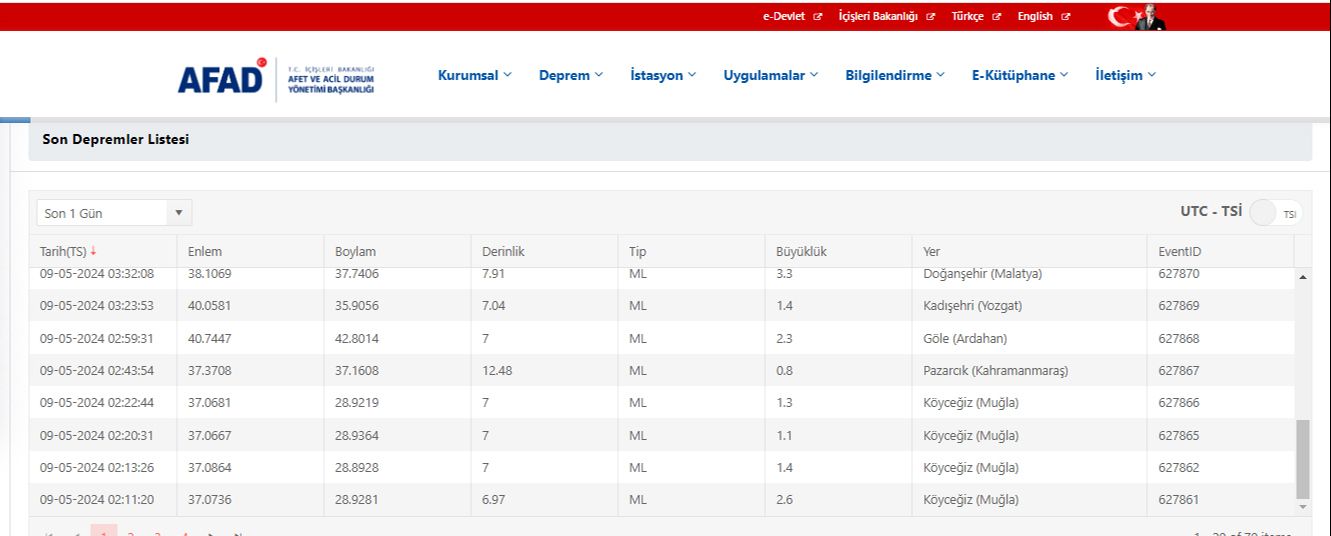This screenshot has width=1331, height=536.
Task: Click the red sort arrow on Tarih(TS)
Action: coord(94,252)
